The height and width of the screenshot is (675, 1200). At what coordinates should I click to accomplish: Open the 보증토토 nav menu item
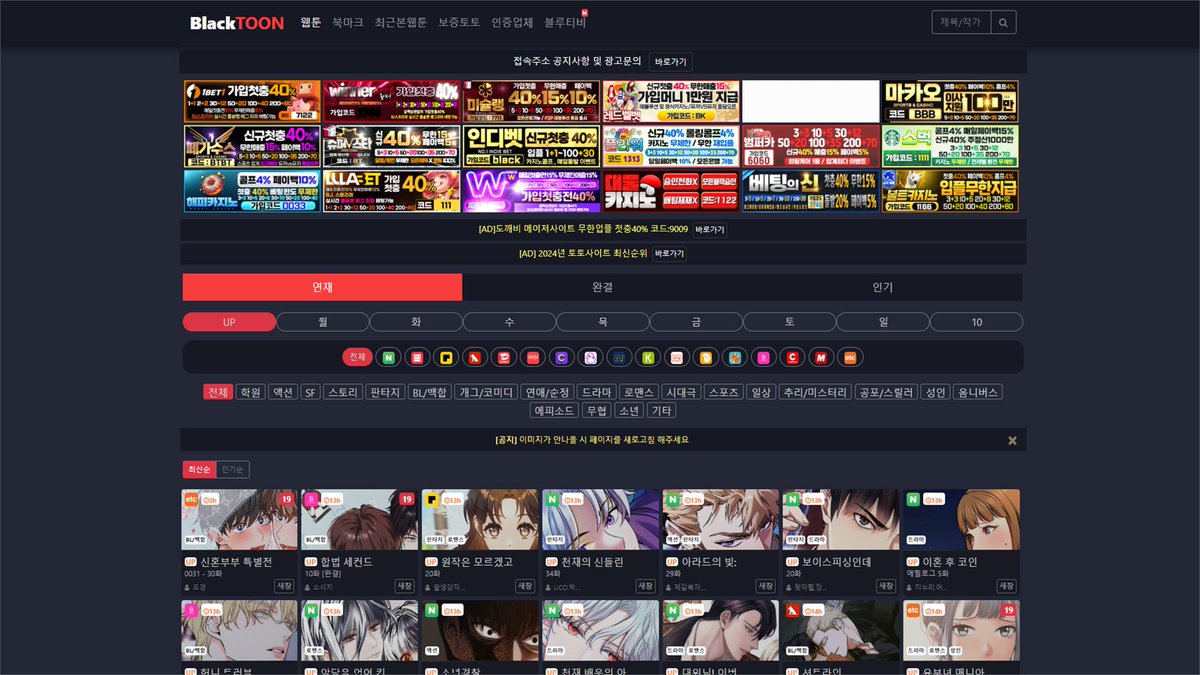pos(459,22)
